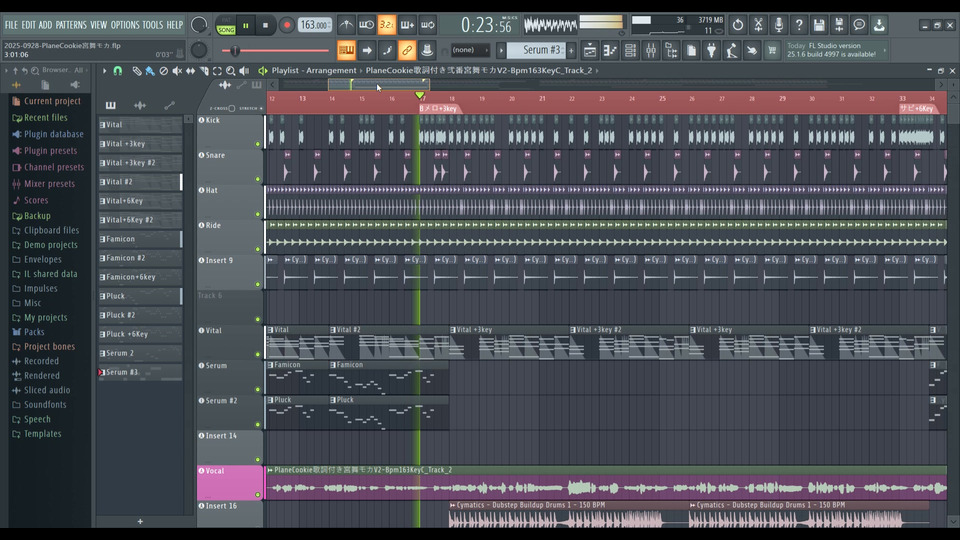Select the mute tool speaker icon in playlist
The width and height of the screenshot is (960, 540).
[x=177, y=71]
